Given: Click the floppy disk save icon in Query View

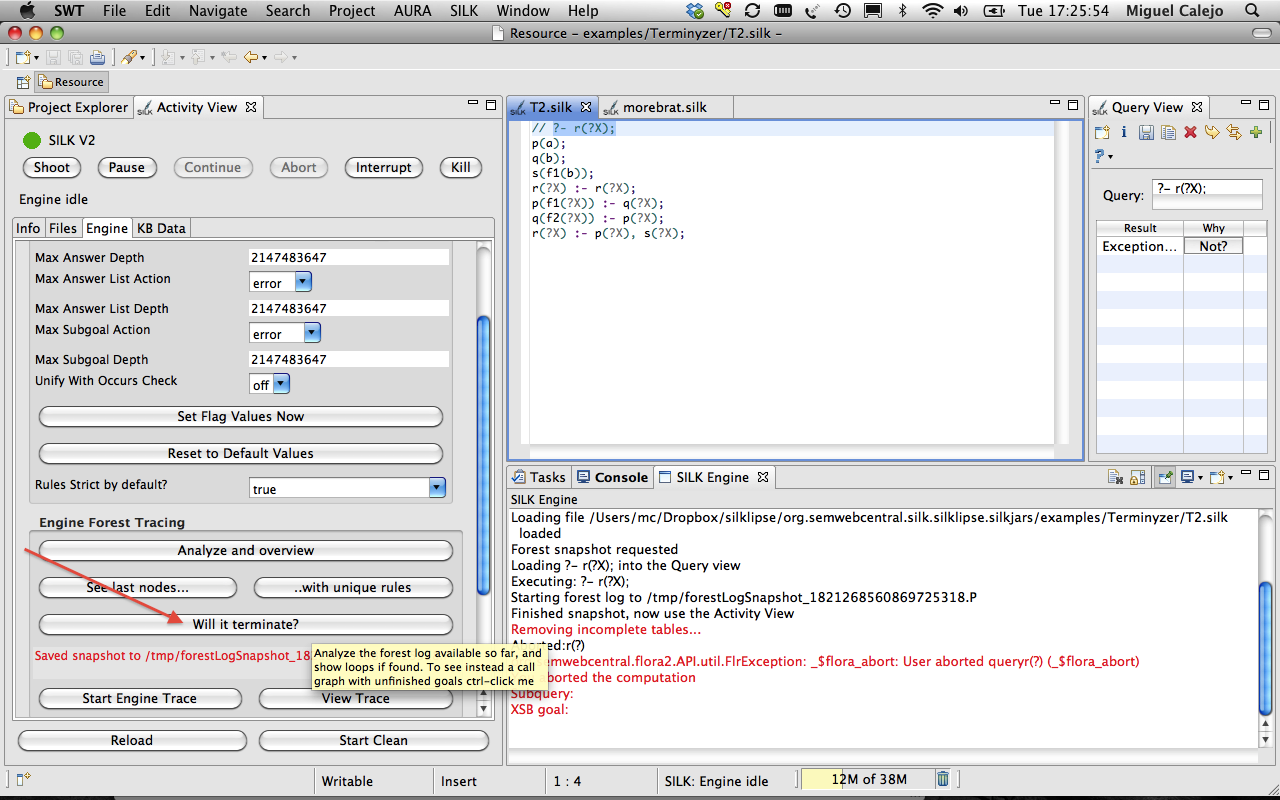Looking at the screenshot, I should click(x=1146, y=132).
